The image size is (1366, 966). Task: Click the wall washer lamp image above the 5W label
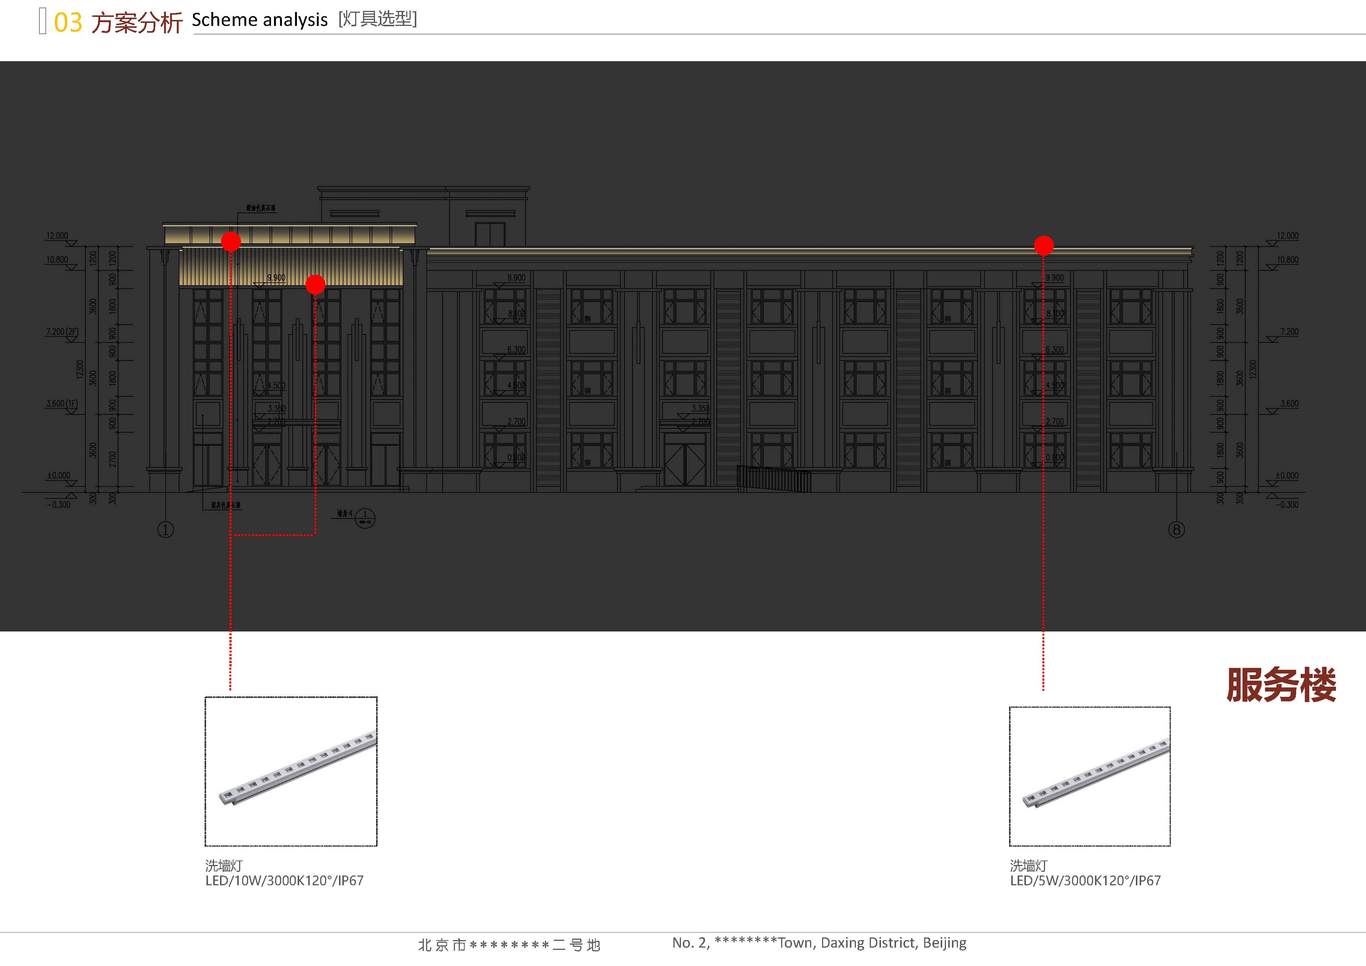[x=1090, y=776]
